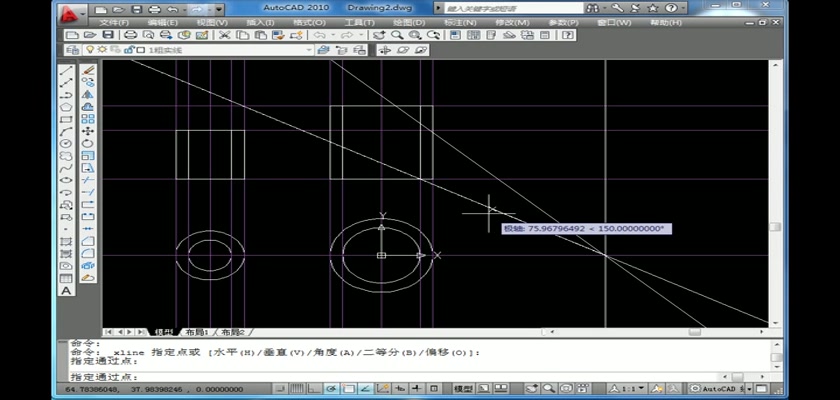
Task: Click the Erase tool in modify toolbar
Action: (x=88, y=70)
